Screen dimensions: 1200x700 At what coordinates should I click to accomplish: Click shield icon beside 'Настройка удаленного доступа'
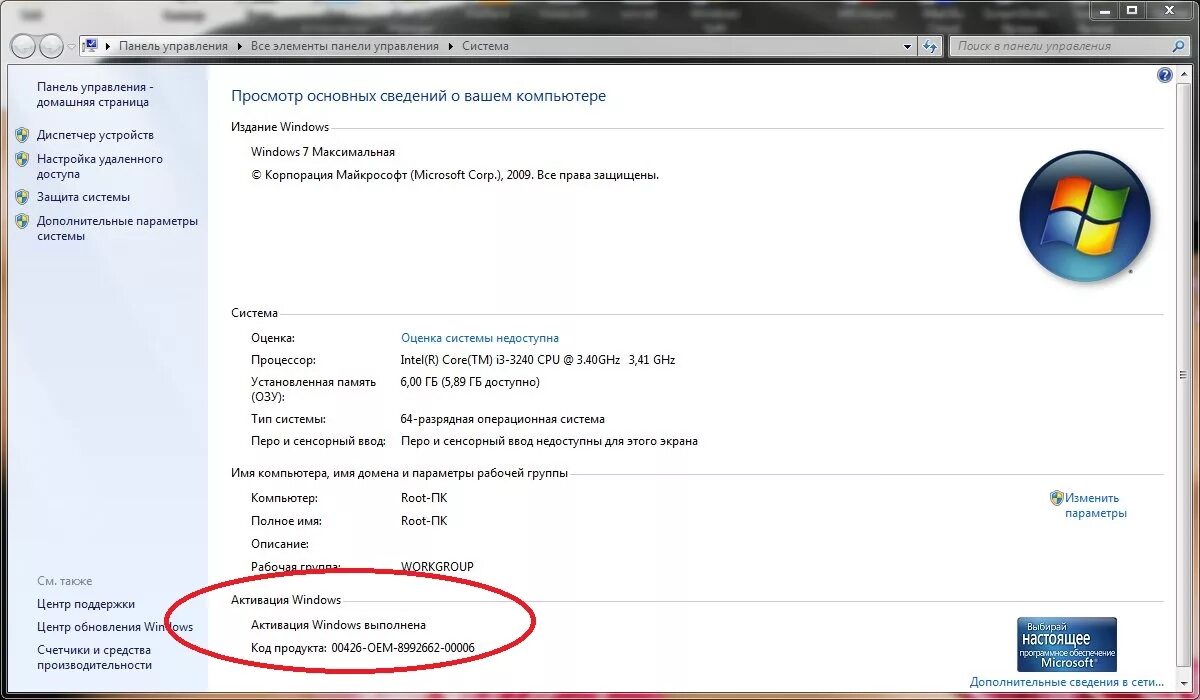(x=22, y=159)
